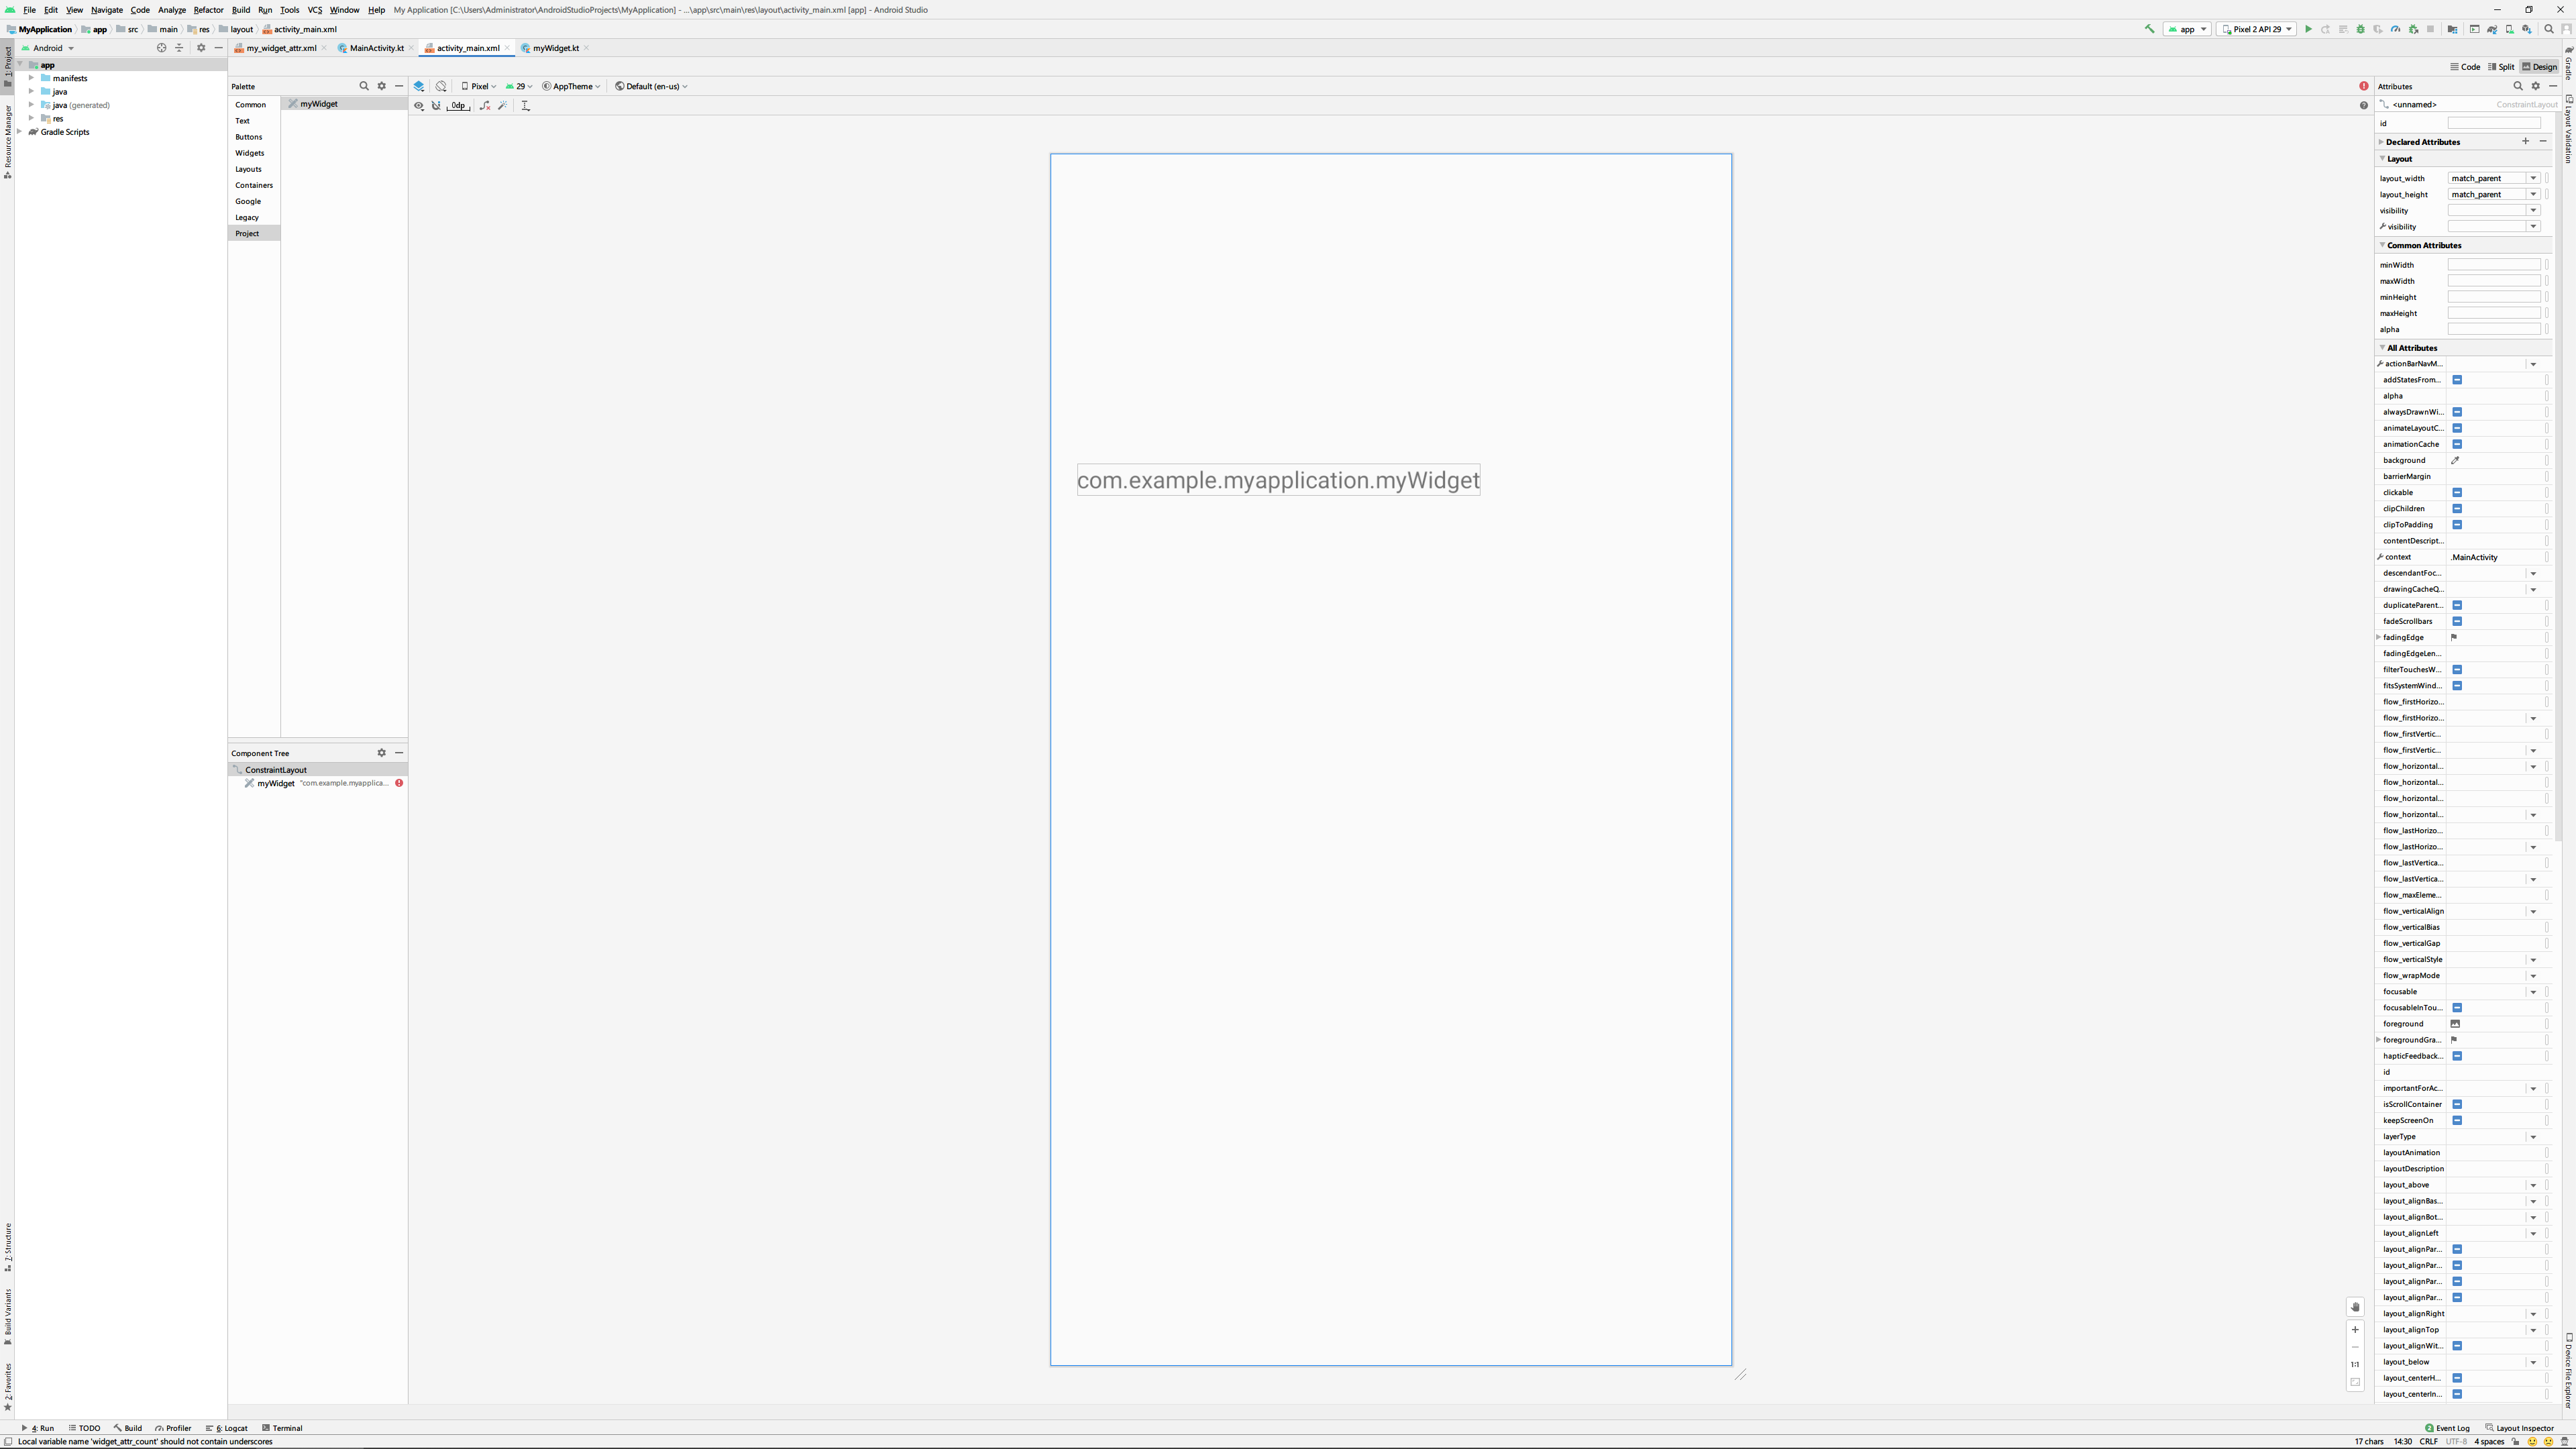
Task: Click the pan hand icon on canvas
Action: [2355, 1307]
